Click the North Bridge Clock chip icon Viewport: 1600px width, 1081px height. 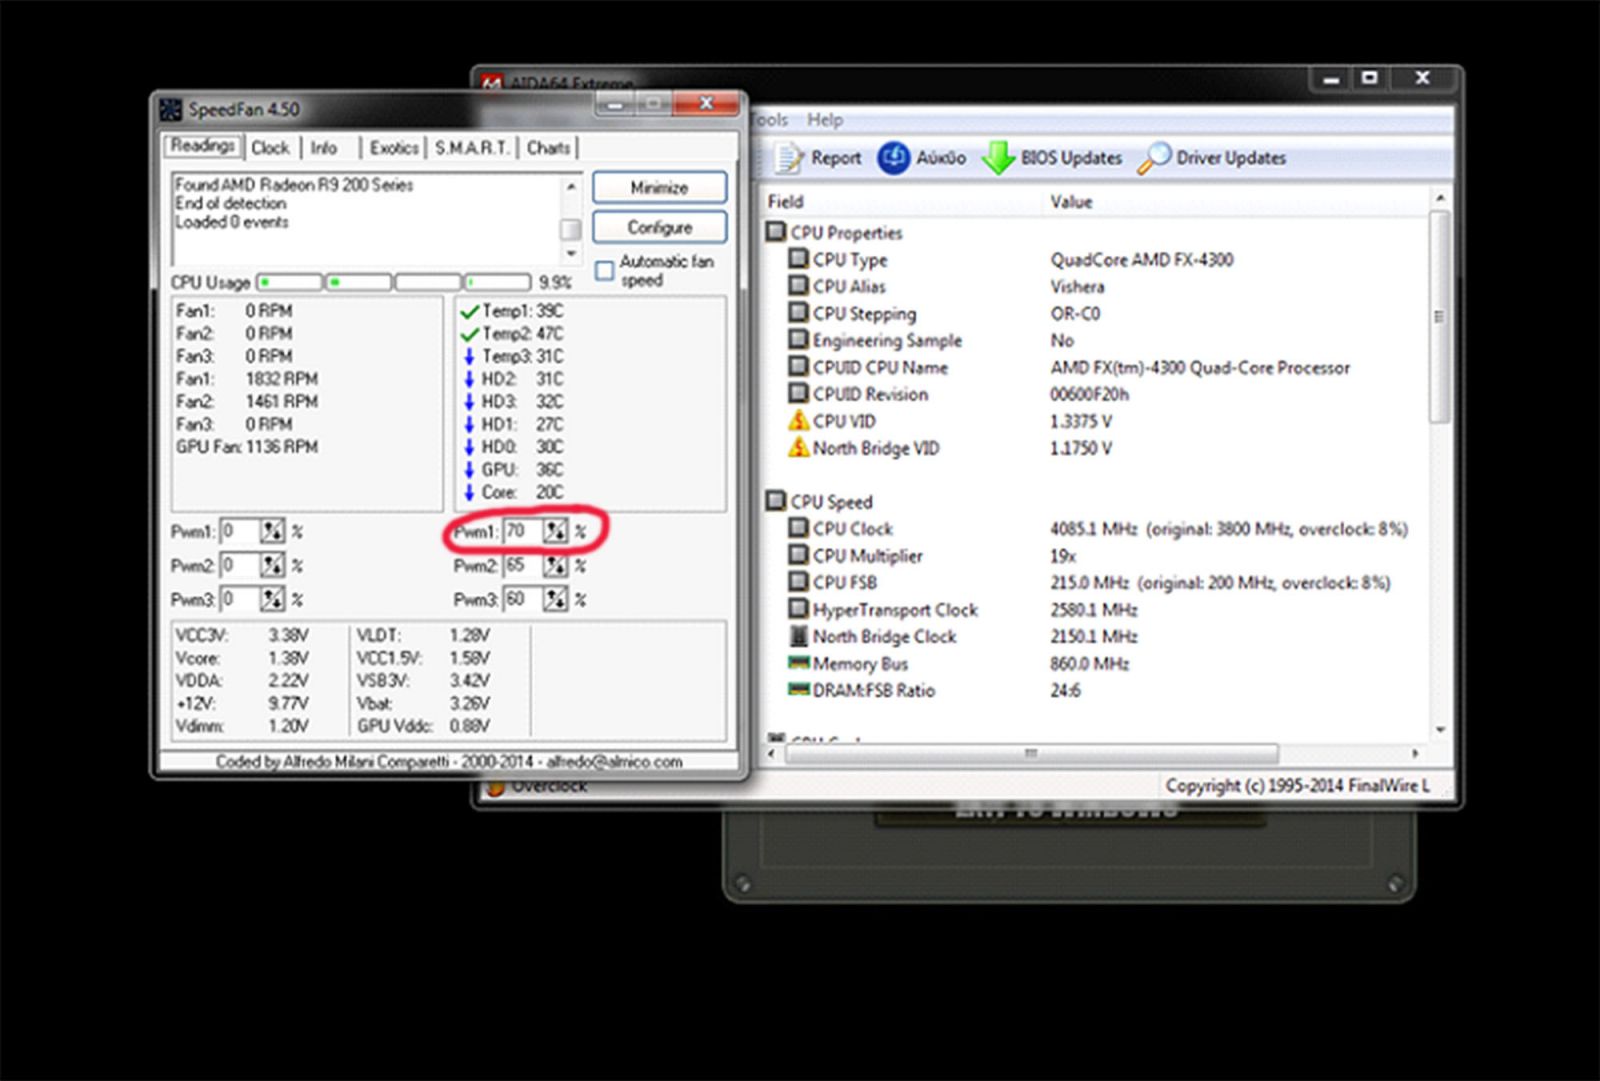tap(798, 636)
